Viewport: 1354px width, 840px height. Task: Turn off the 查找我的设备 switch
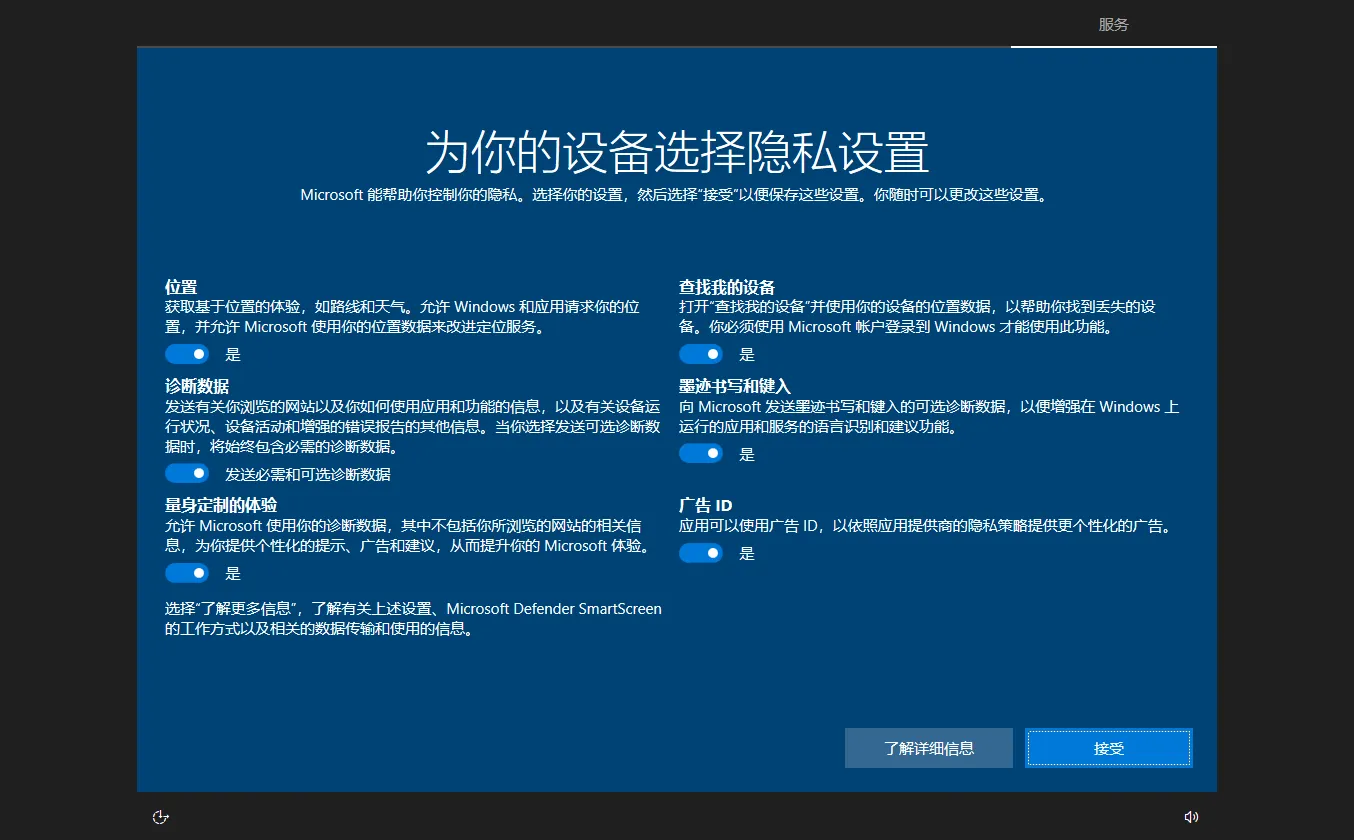click(x=701, y=353)
